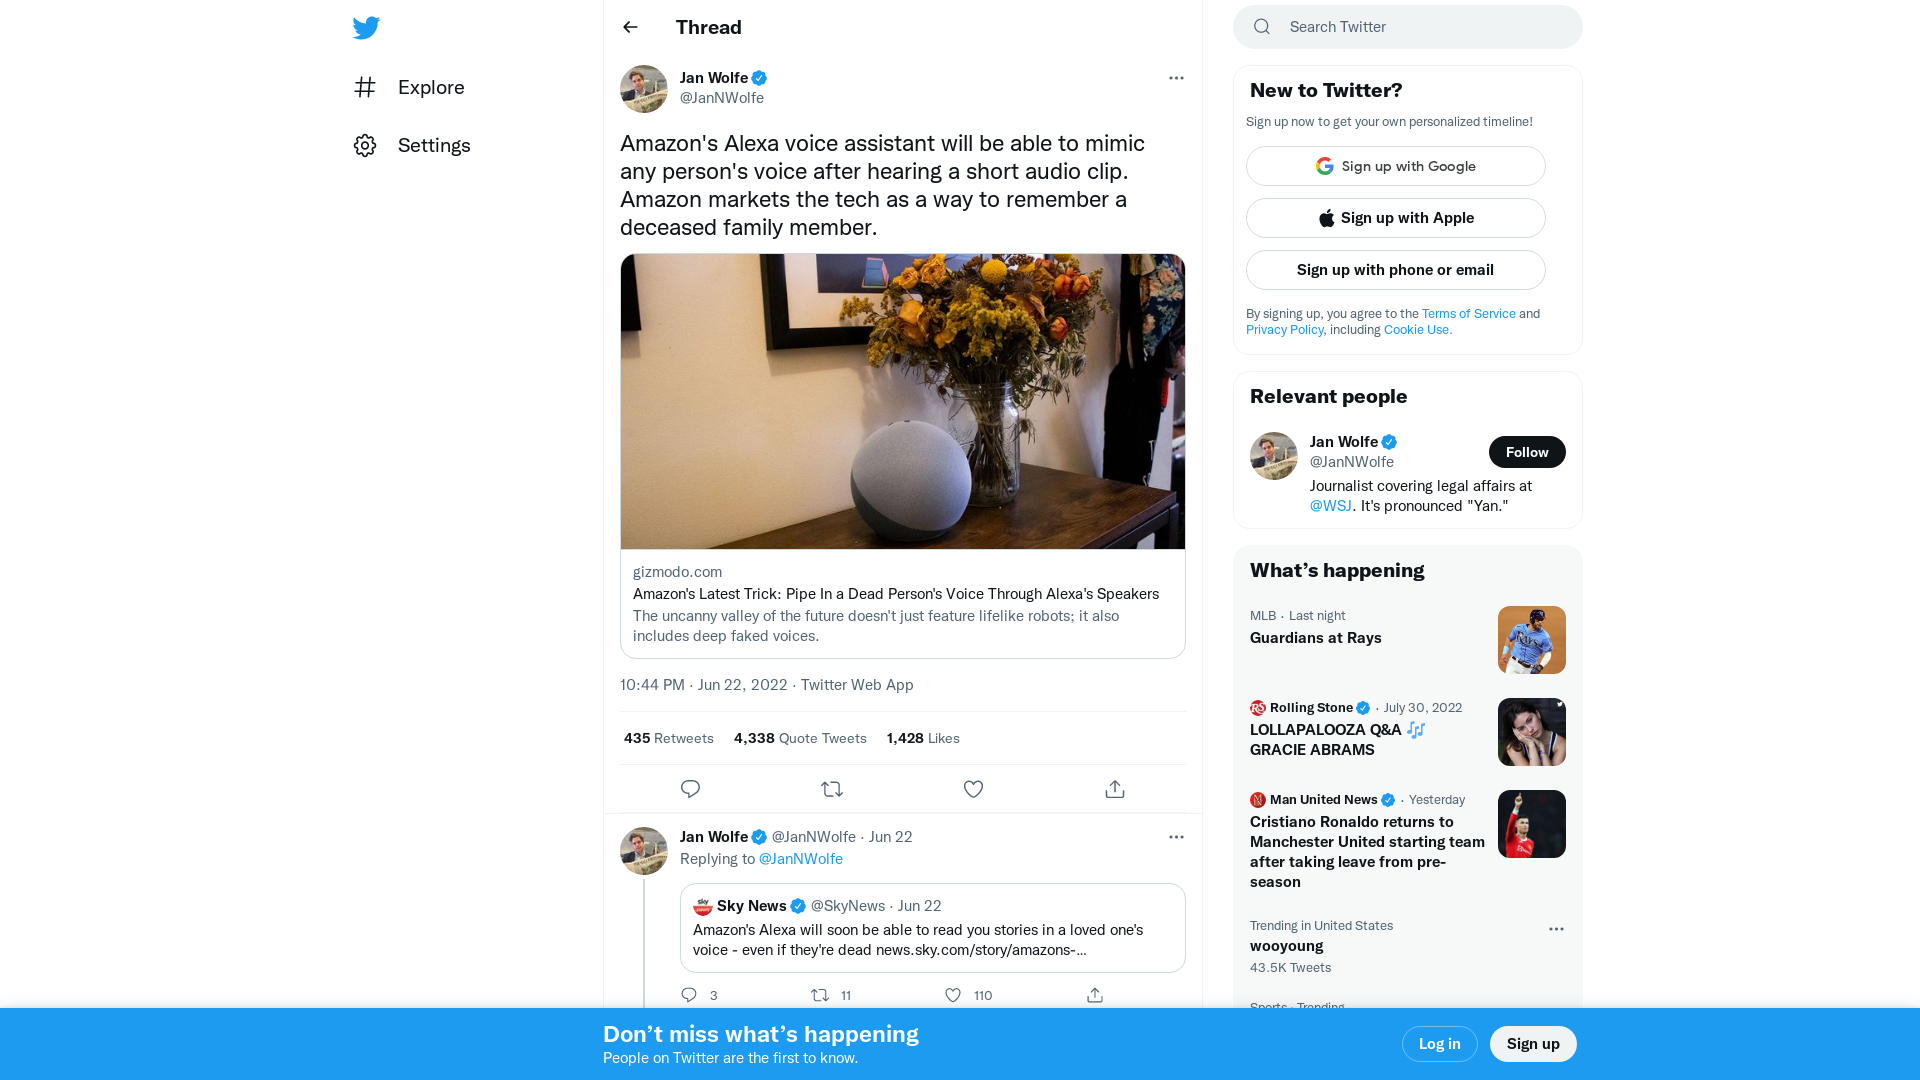Screen dimensions: 1920x1080
Task: Like the Sky News reply
Action: click(952, 995)
